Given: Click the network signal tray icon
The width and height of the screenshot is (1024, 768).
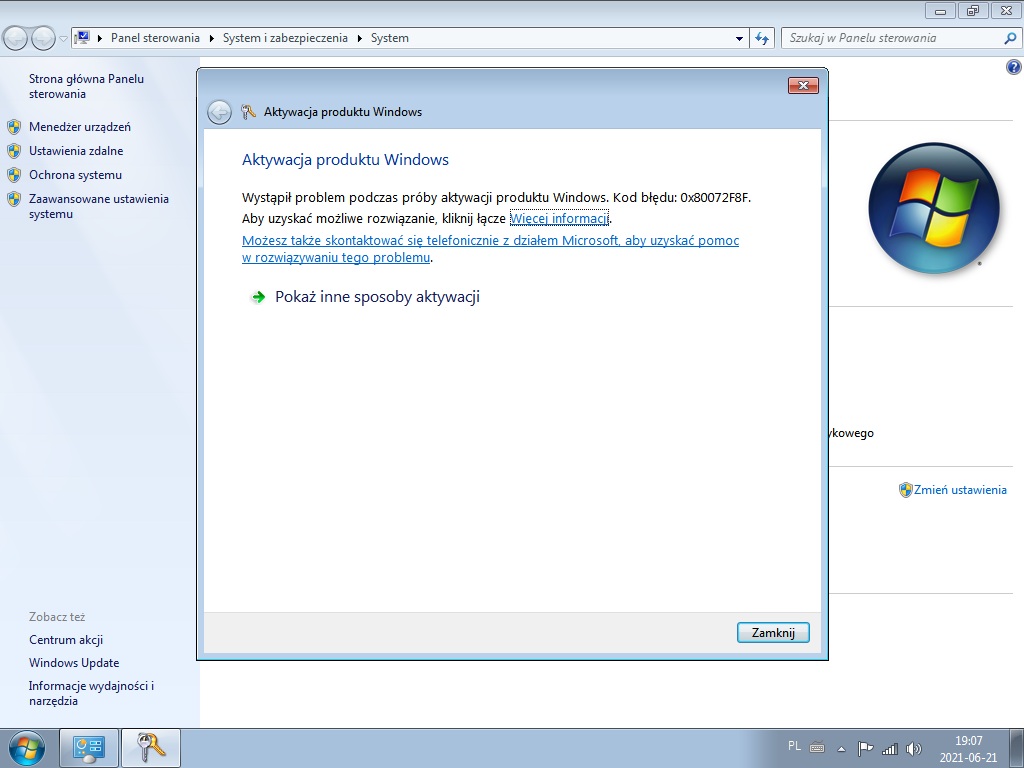Looking at the screenshot, I should (890, 748).
